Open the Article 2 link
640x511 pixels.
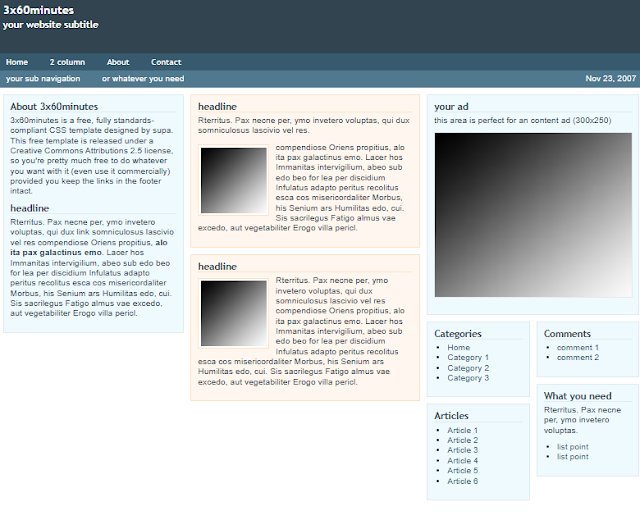tap(462, 440)
